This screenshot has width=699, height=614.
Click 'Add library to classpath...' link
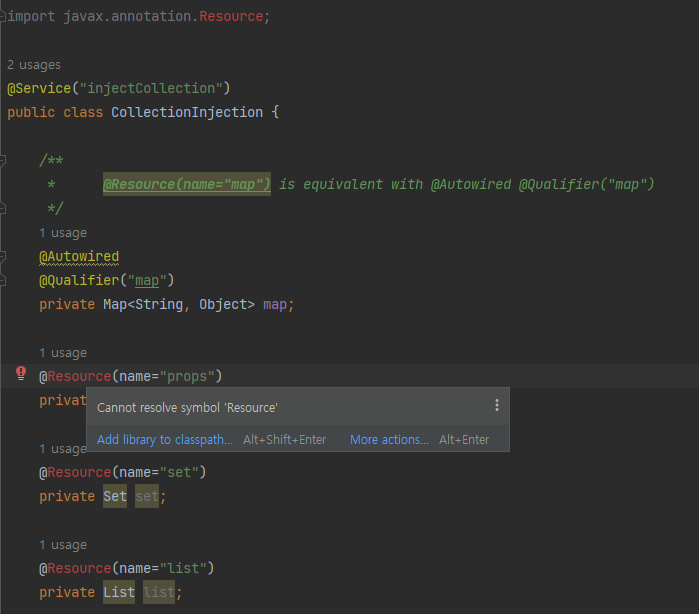pos(164,440)
